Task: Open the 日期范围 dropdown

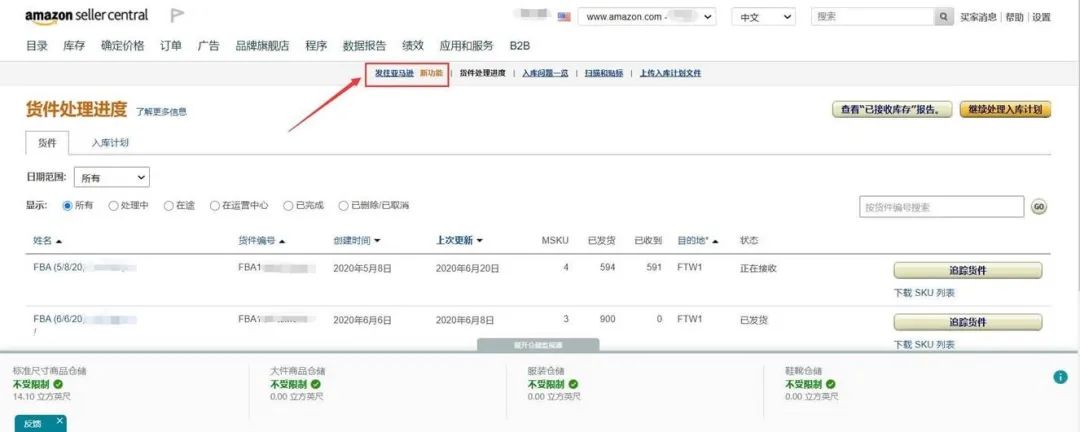Action: click(112, 178)
